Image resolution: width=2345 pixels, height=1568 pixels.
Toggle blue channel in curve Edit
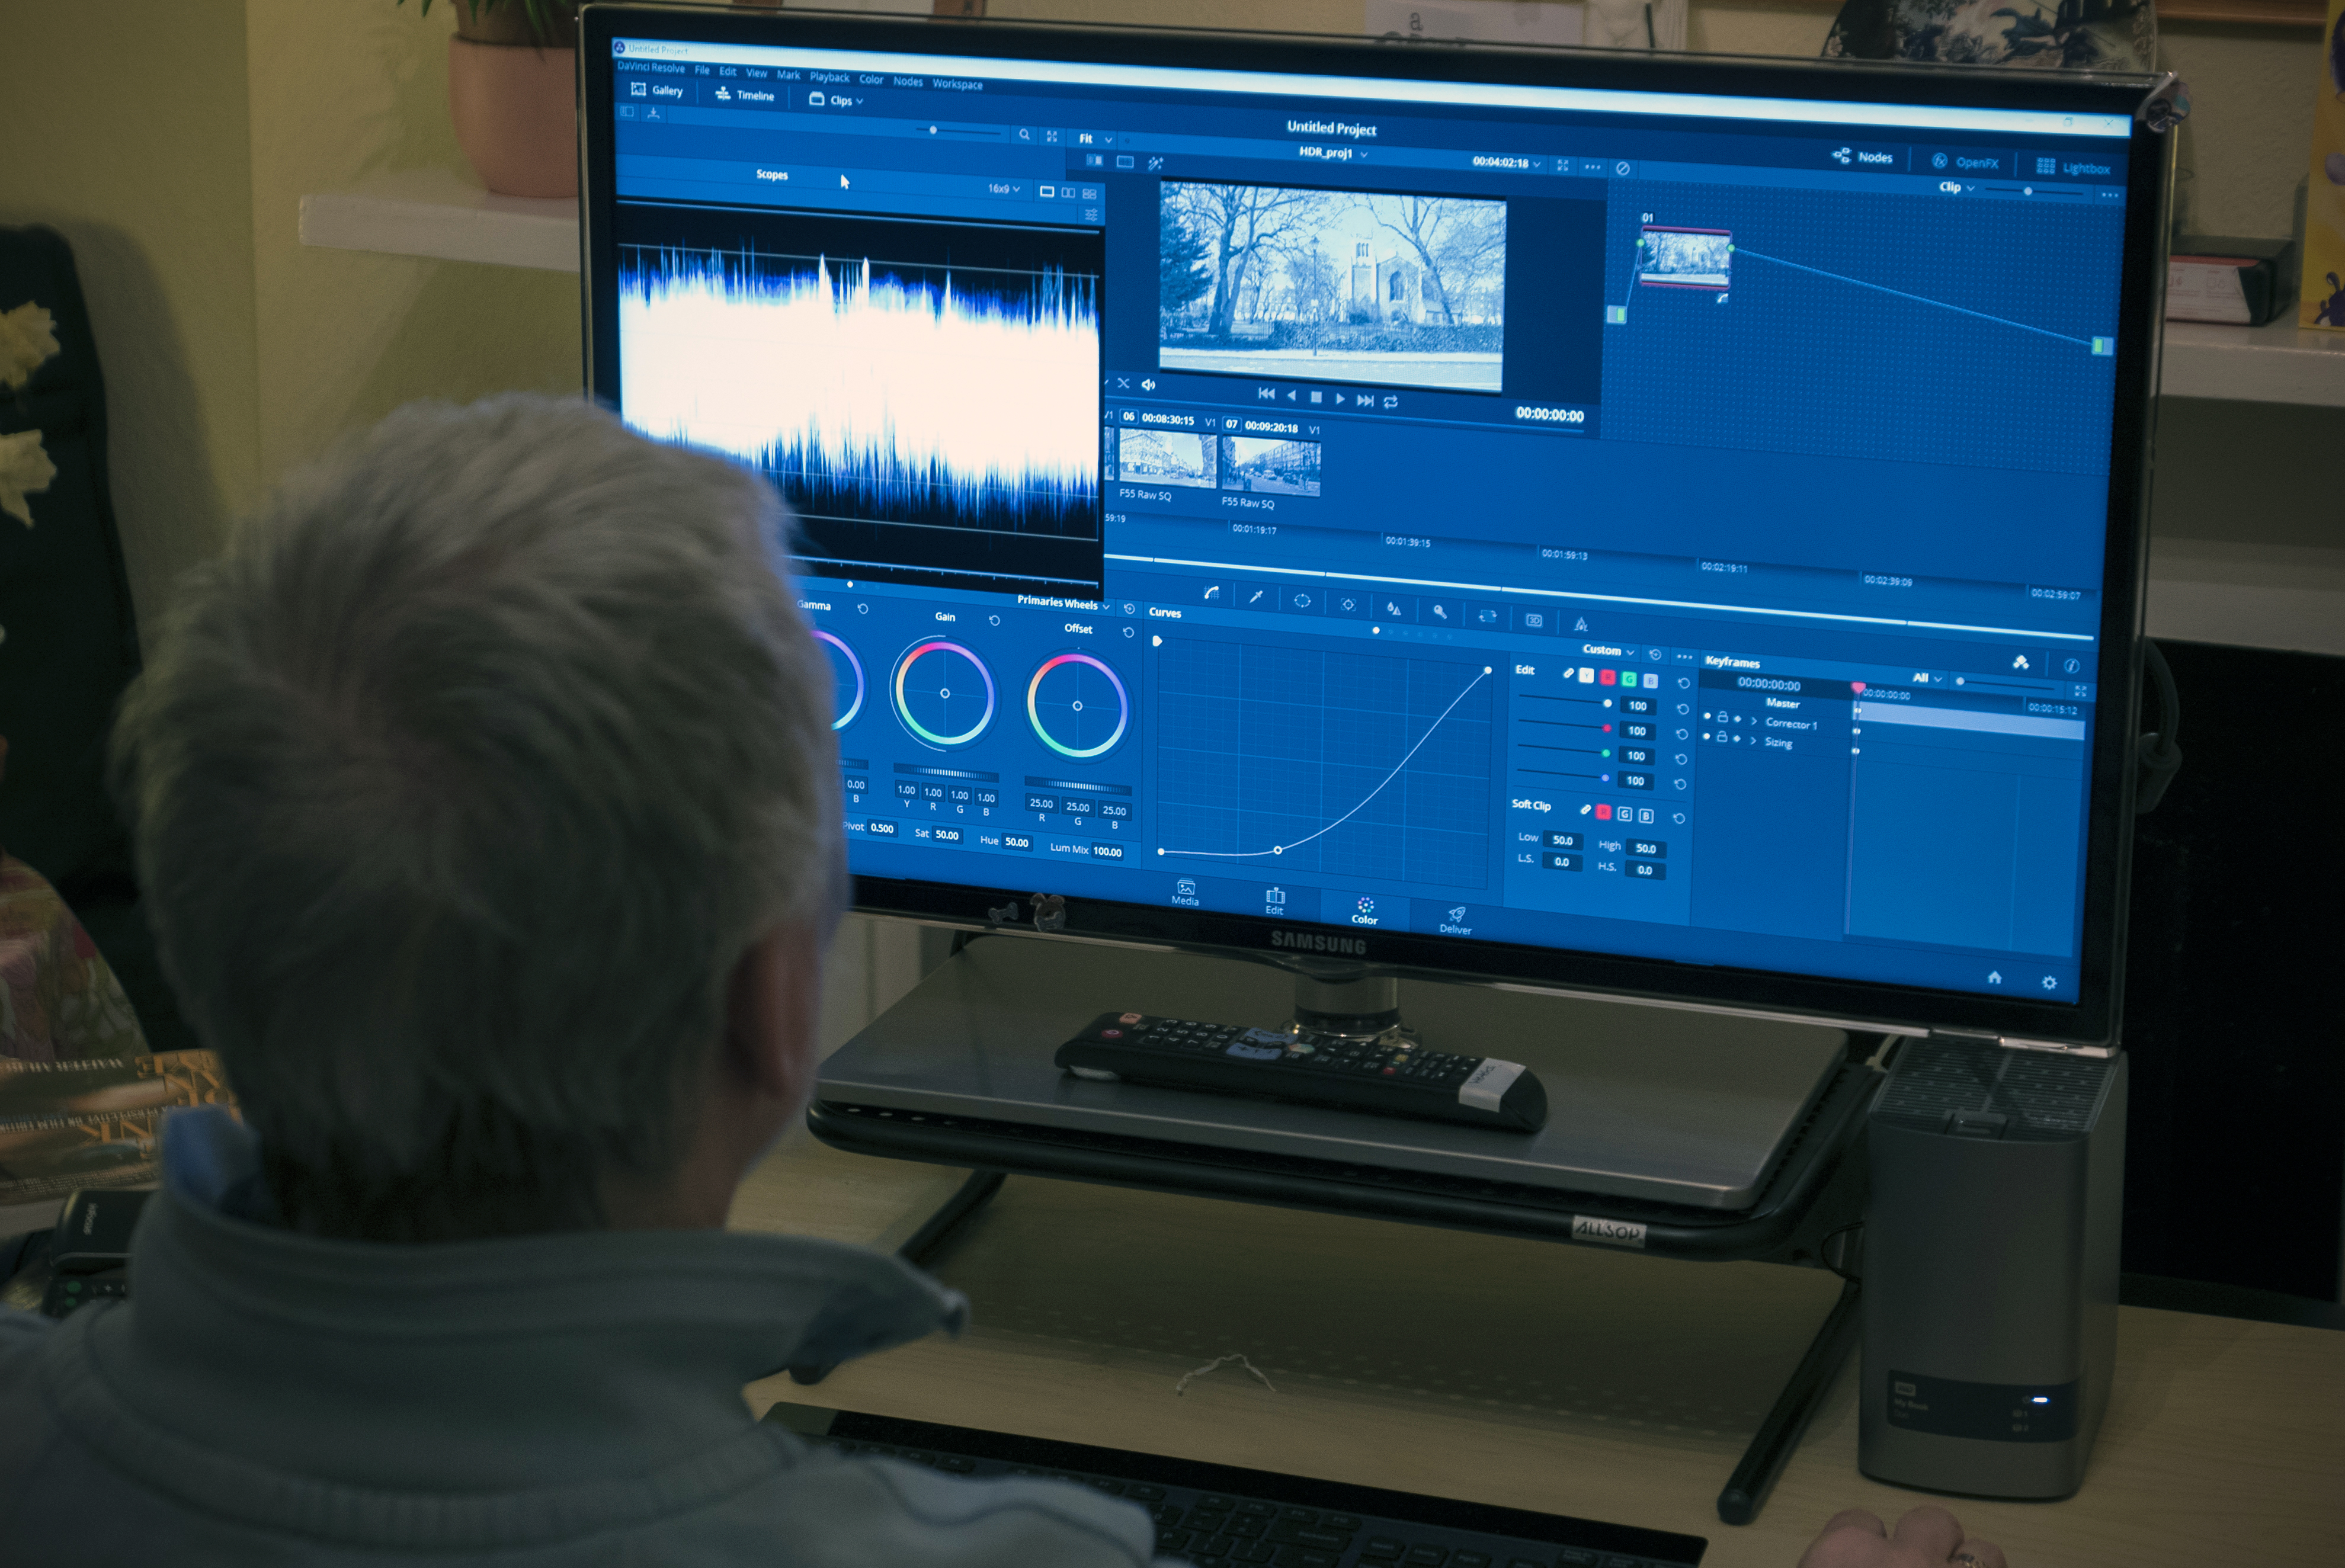click(x=1650, y=682)
